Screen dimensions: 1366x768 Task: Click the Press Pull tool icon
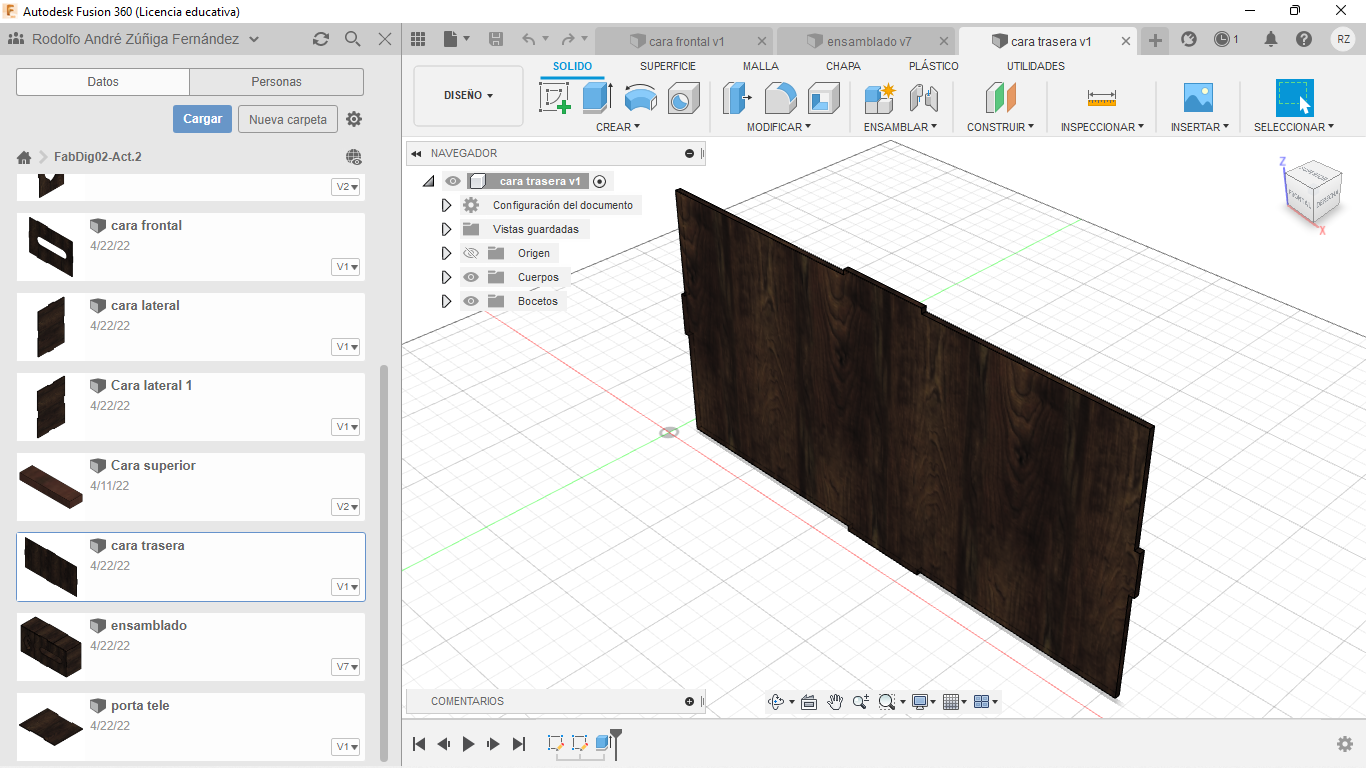pos(737,98)
